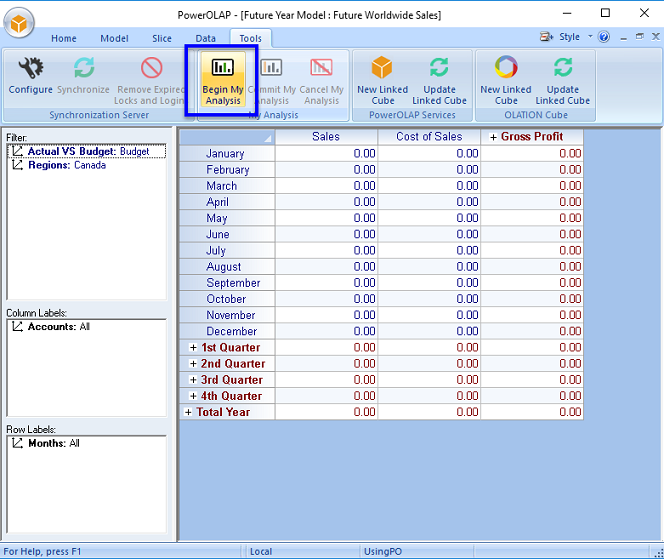Image resolution: width=664 pixels, height=559 pixels.
Task: Click Remove Expired Locks and Logins icon
Action: point(151,67)
